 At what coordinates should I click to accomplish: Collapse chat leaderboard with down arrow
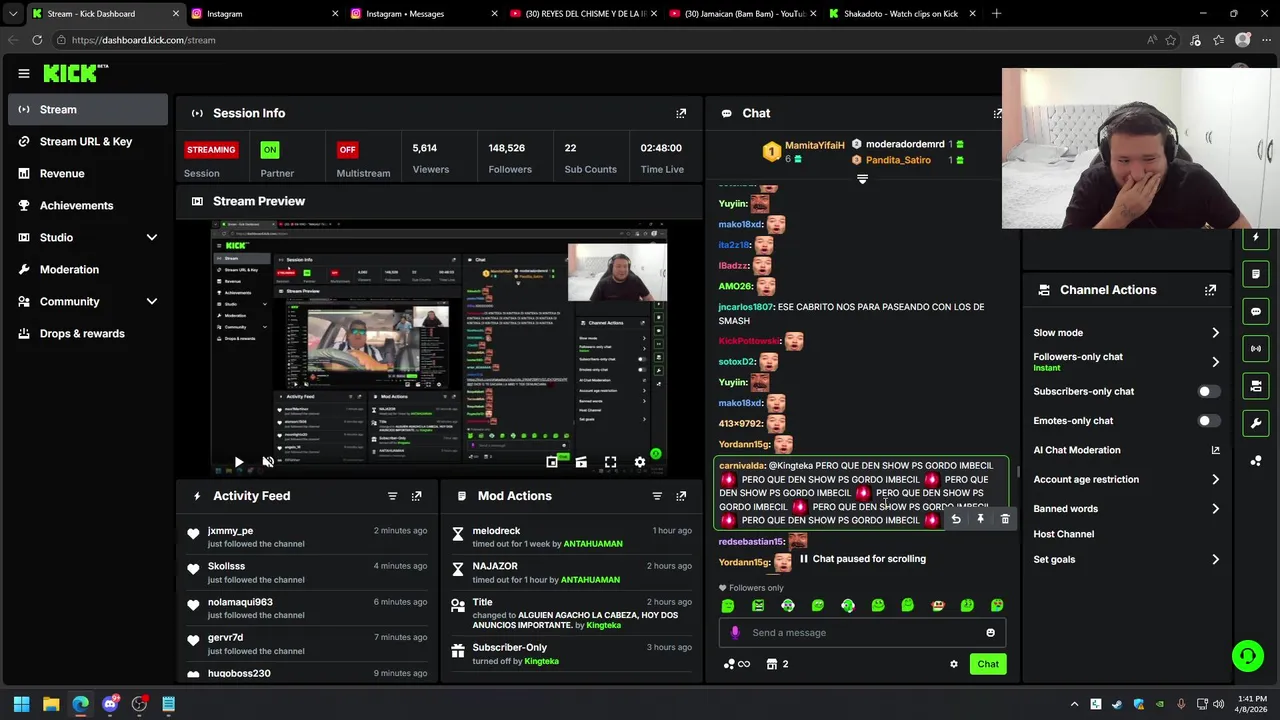862,179
